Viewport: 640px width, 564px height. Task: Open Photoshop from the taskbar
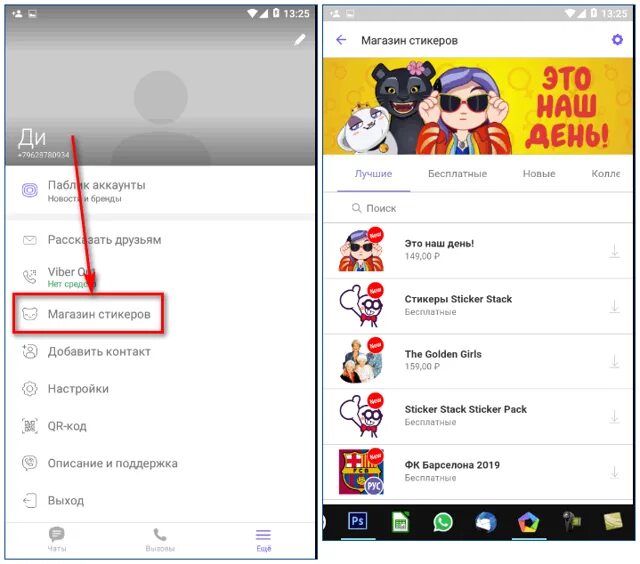[x=358, y=521]
